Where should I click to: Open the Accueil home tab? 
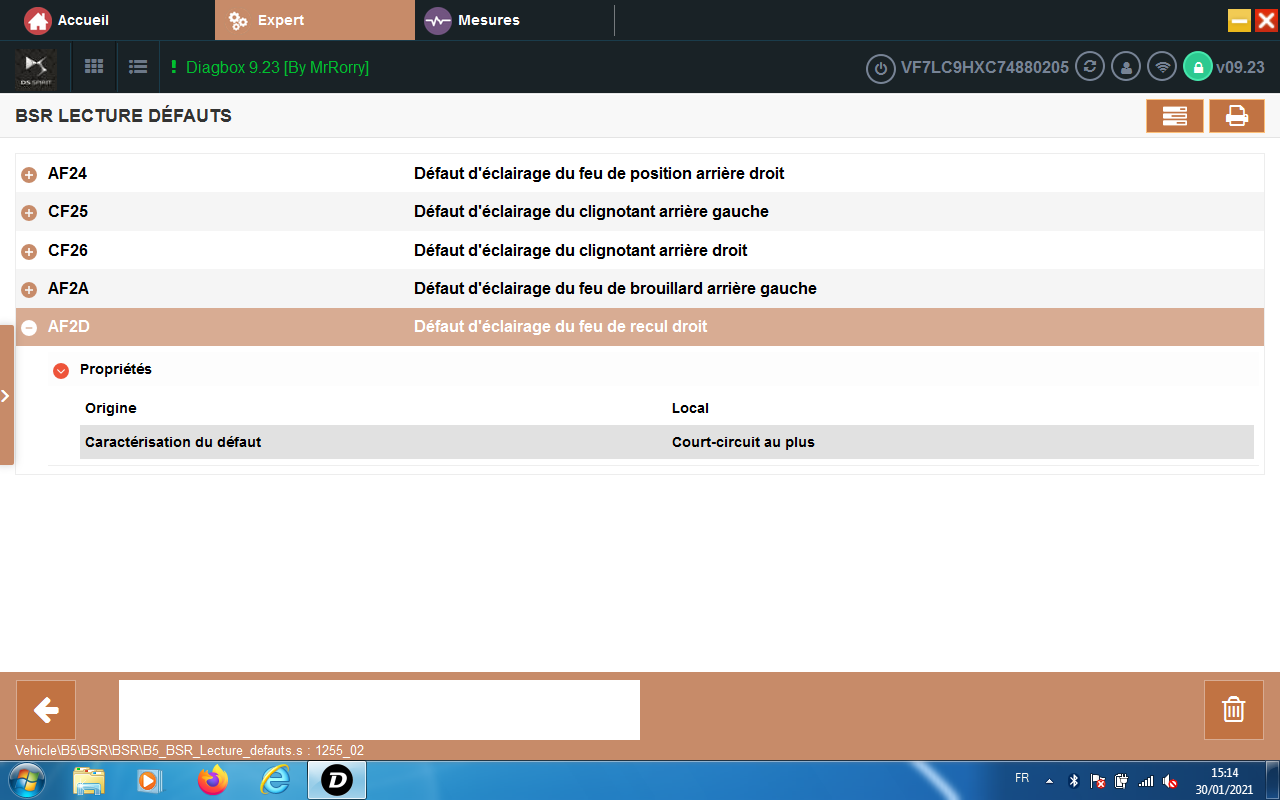[x=67, y=20]
